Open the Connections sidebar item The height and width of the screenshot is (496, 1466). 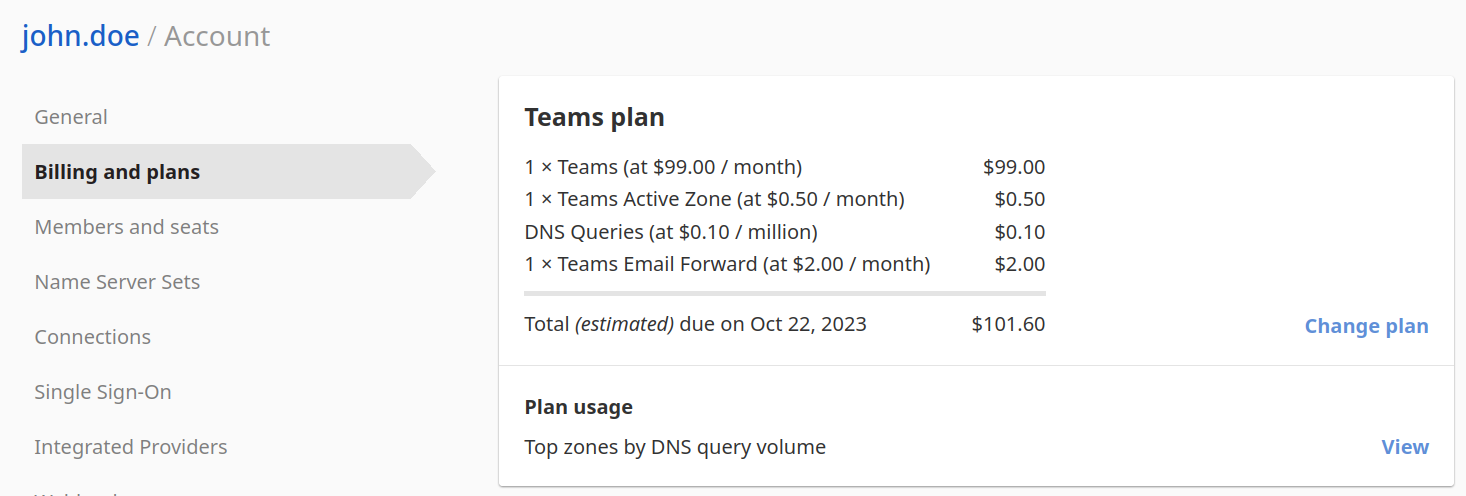[x=92, y=337]
